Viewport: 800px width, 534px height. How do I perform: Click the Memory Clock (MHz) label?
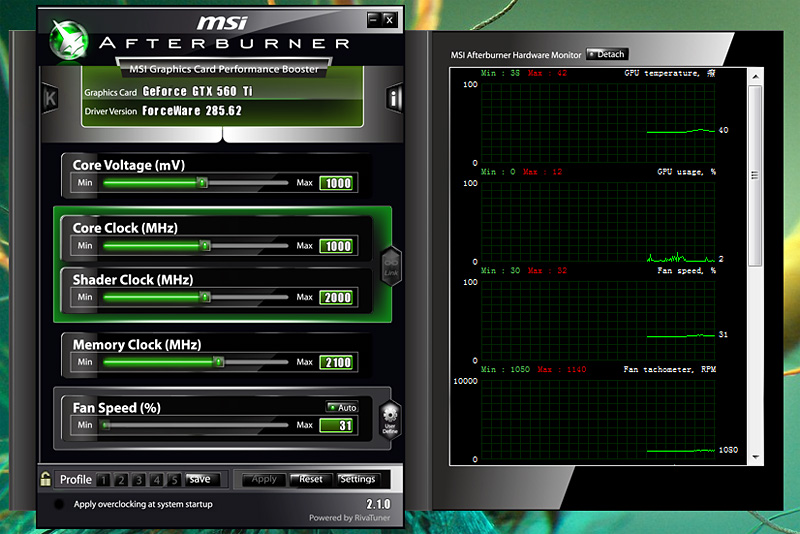coord(137,345)
